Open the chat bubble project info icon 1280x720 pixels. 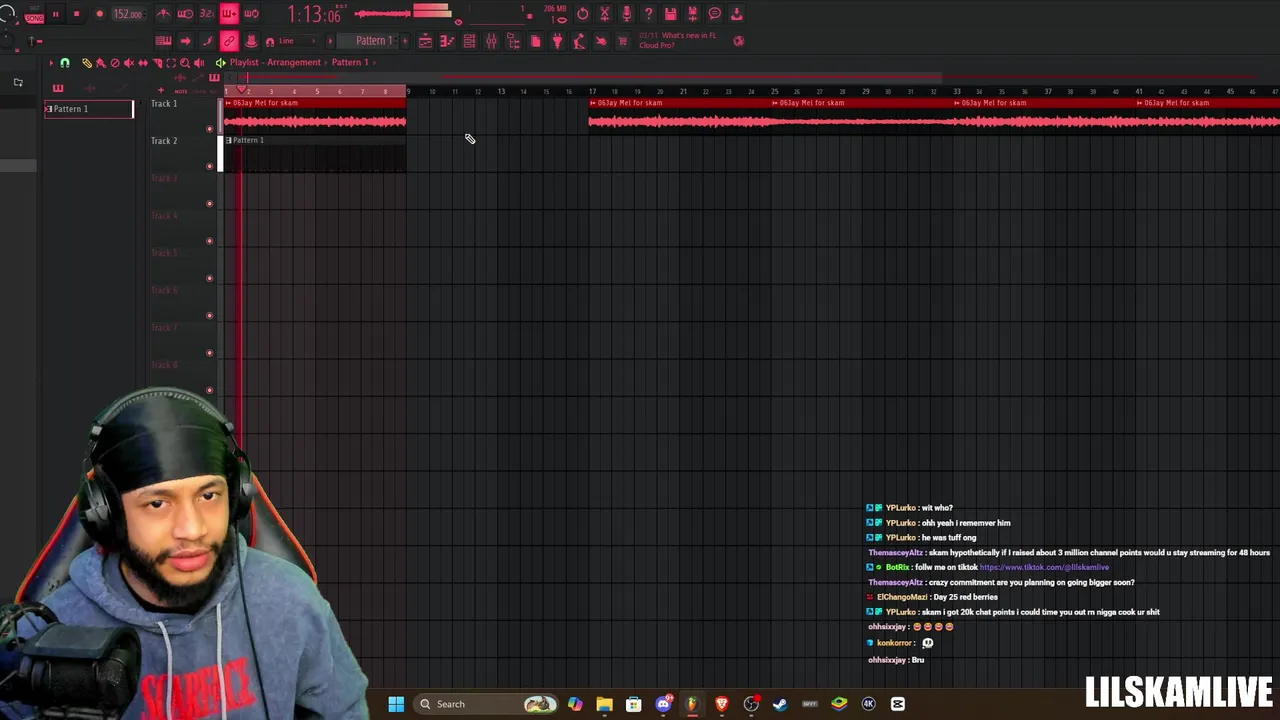714,14
